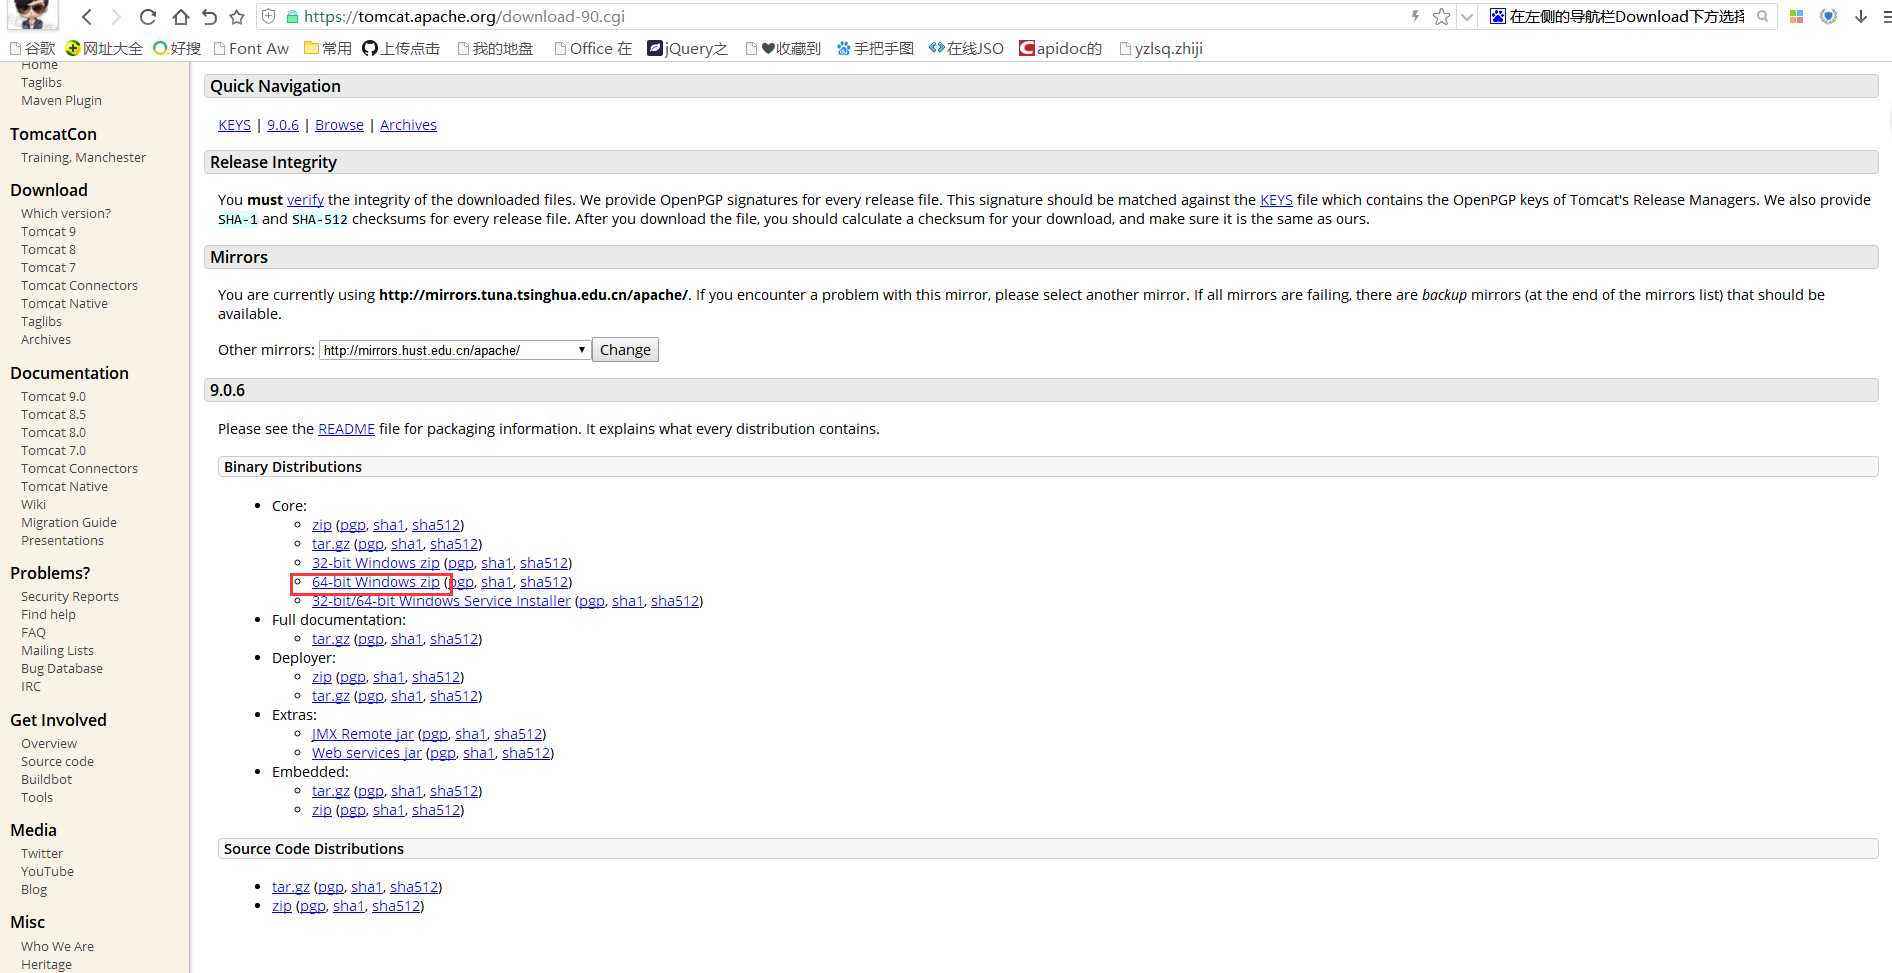
Task: Open Source code in the sidebar
Action: pos(57,761)
